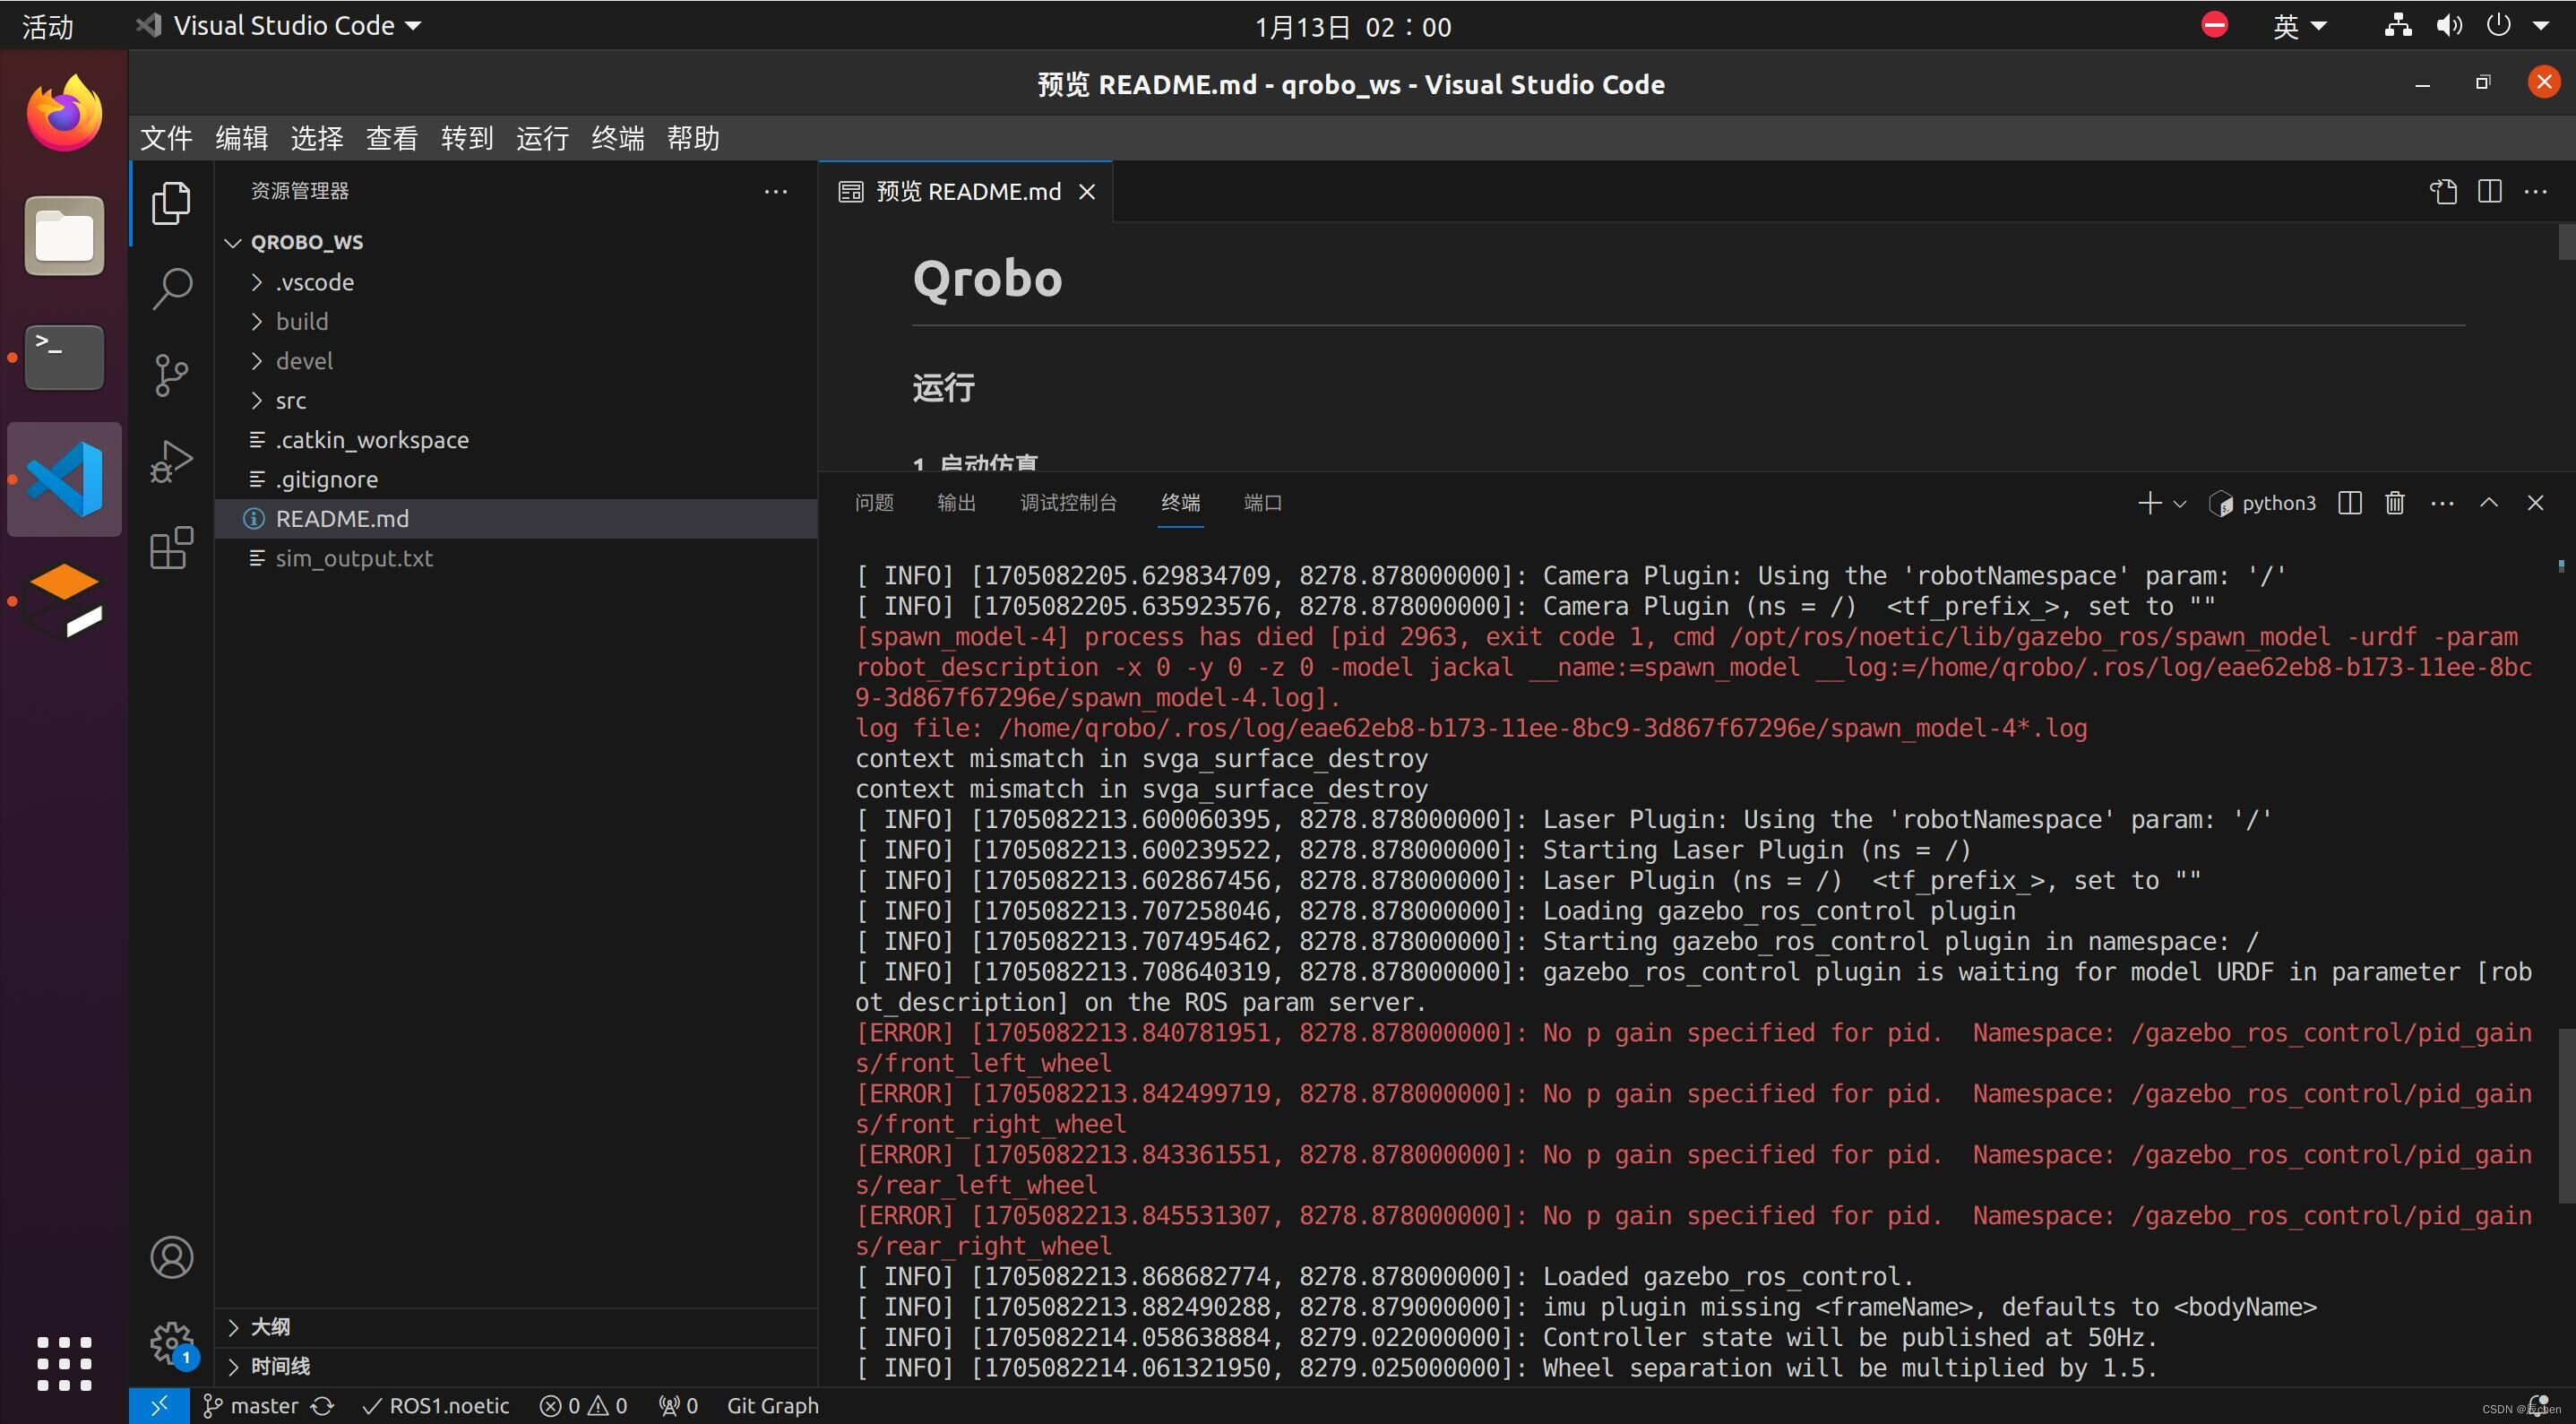Open the 英 input method dropdown
Viewport: 2576px width, 1424px height.
pos(2299,26)
